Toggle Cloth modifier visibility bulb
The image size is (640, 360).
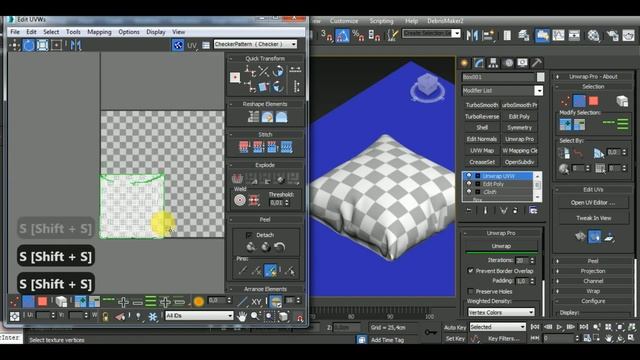click(469, 191)
